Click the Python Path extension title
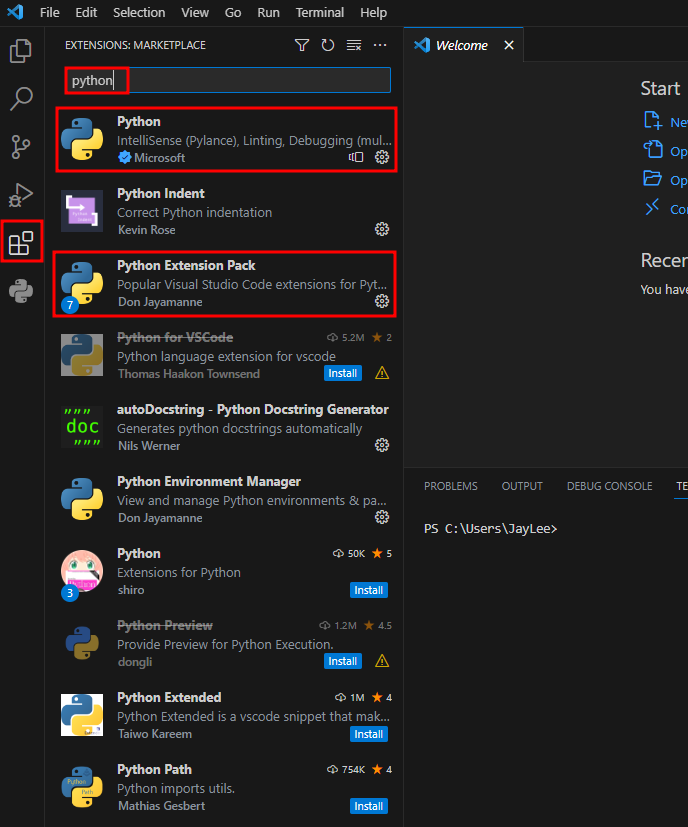Screen dimensions: 688x827 (154, 770)
